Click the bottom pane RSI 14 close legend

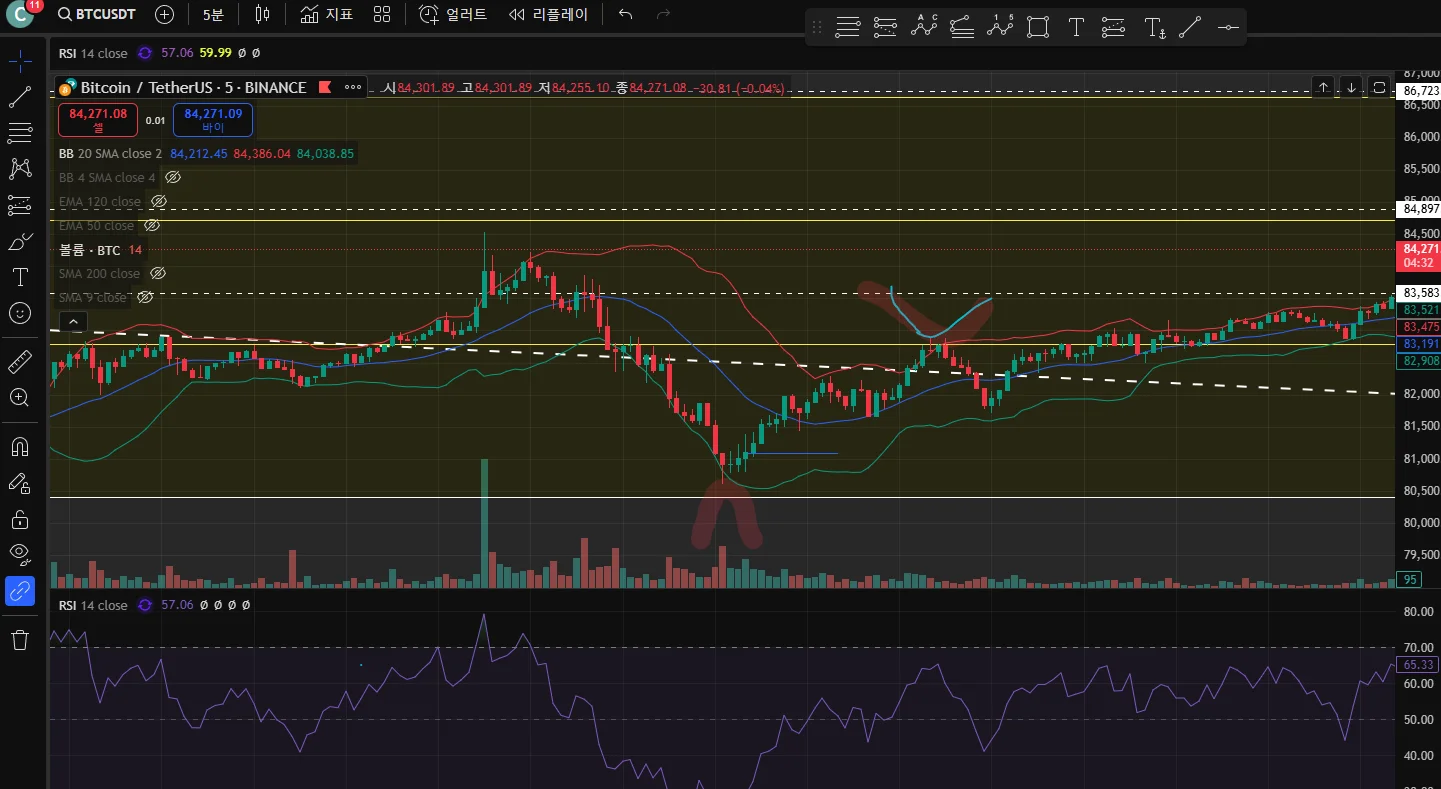[x=93, y=605]
